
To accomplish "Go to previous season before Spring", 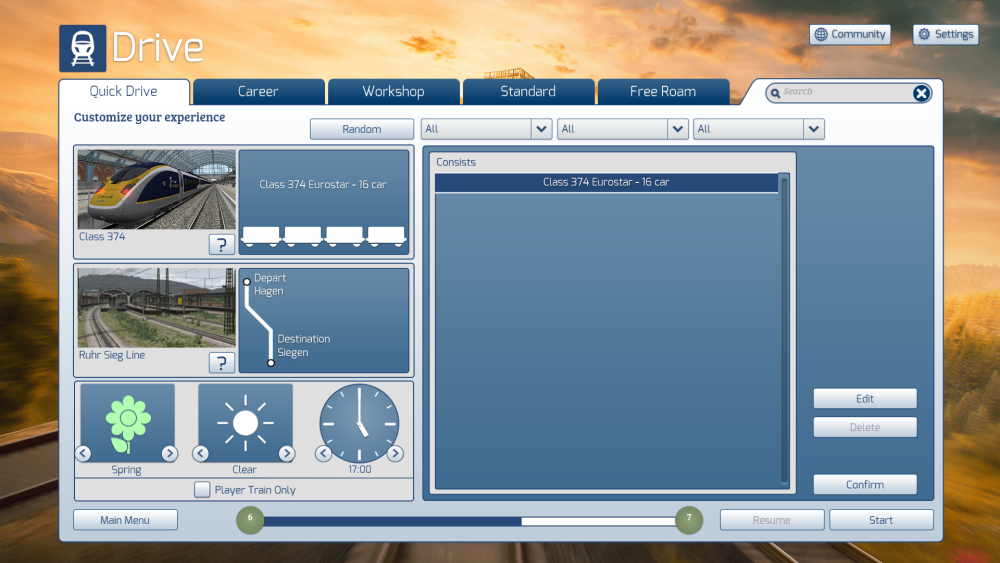I will (84, 453).
